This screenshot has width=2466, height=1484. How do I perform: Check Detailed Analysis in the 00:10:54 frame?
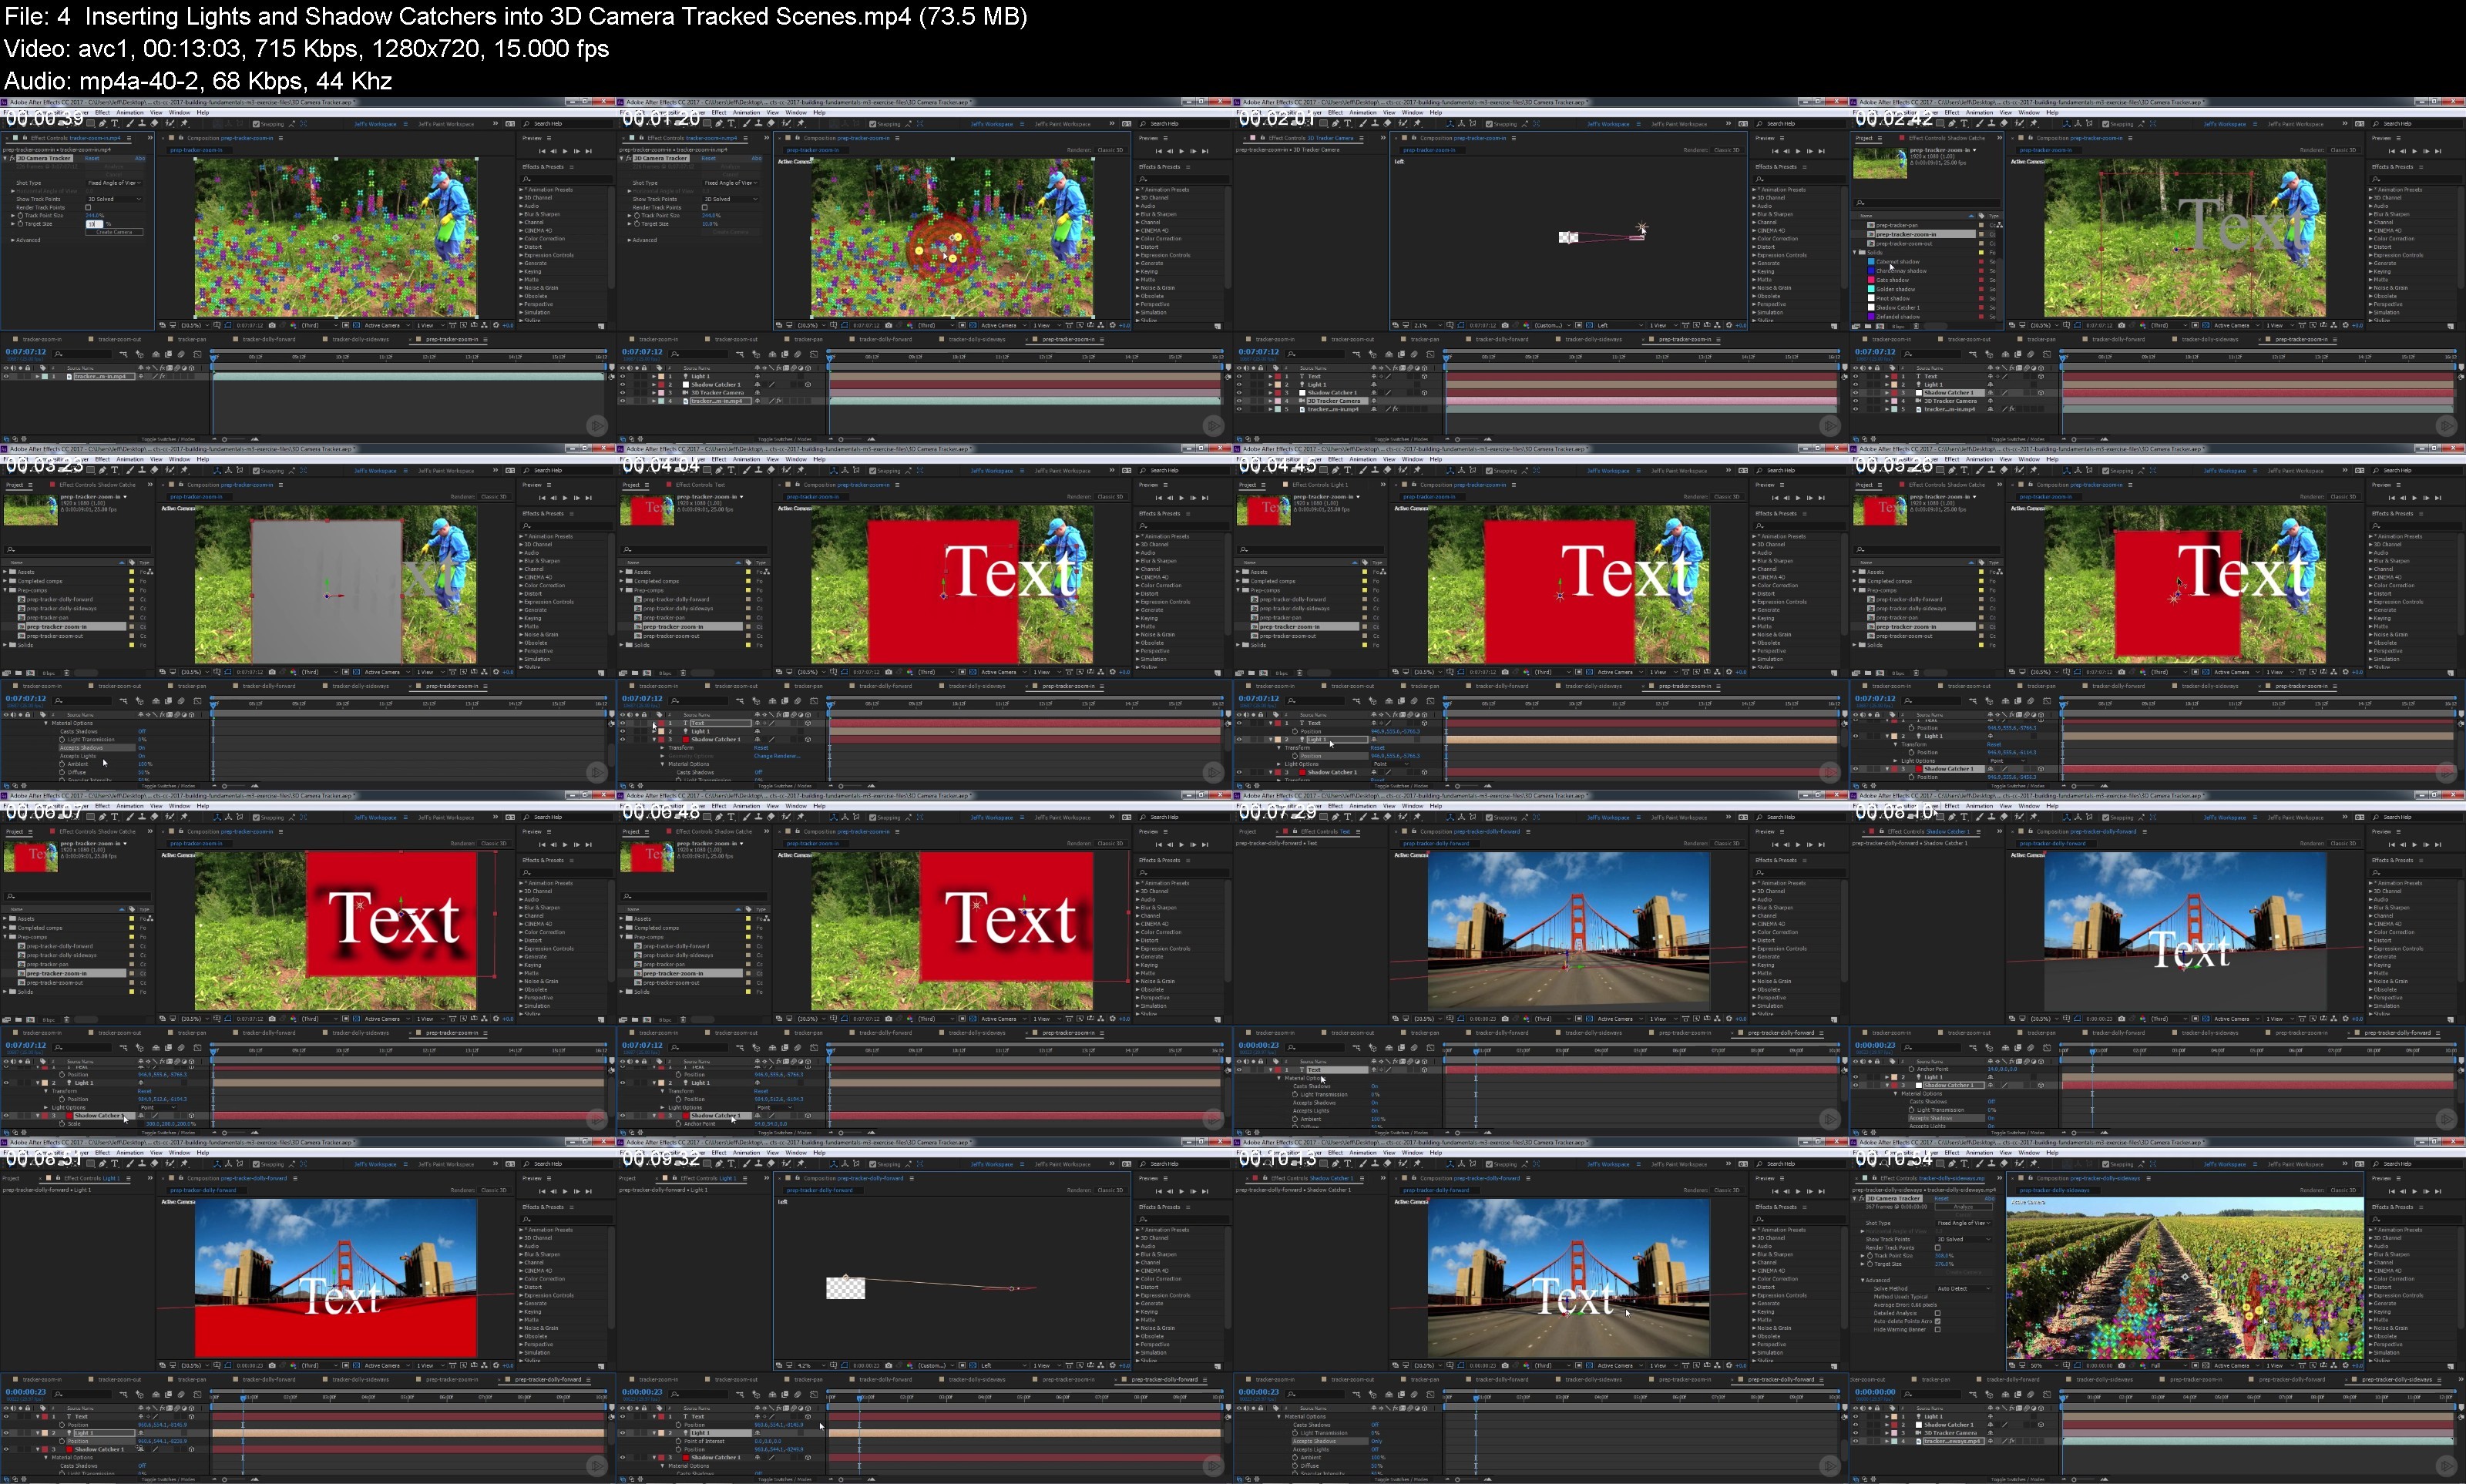(x=1938, y=1313)
